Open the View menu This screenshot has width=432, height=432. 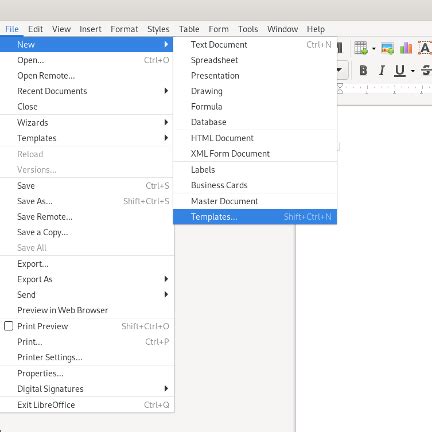pos(61,29)
